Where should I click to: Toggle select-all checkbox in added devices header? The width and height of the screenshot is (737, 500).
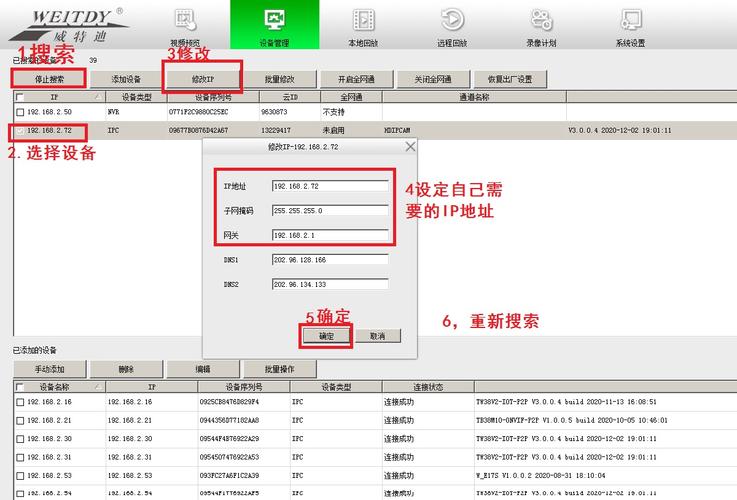coord(20,387)
